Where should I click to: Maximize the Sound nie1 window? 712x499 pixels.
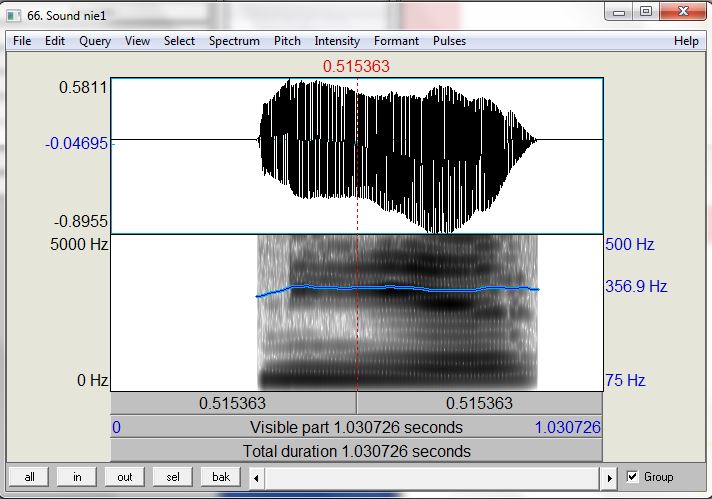(x=646, y=12)
